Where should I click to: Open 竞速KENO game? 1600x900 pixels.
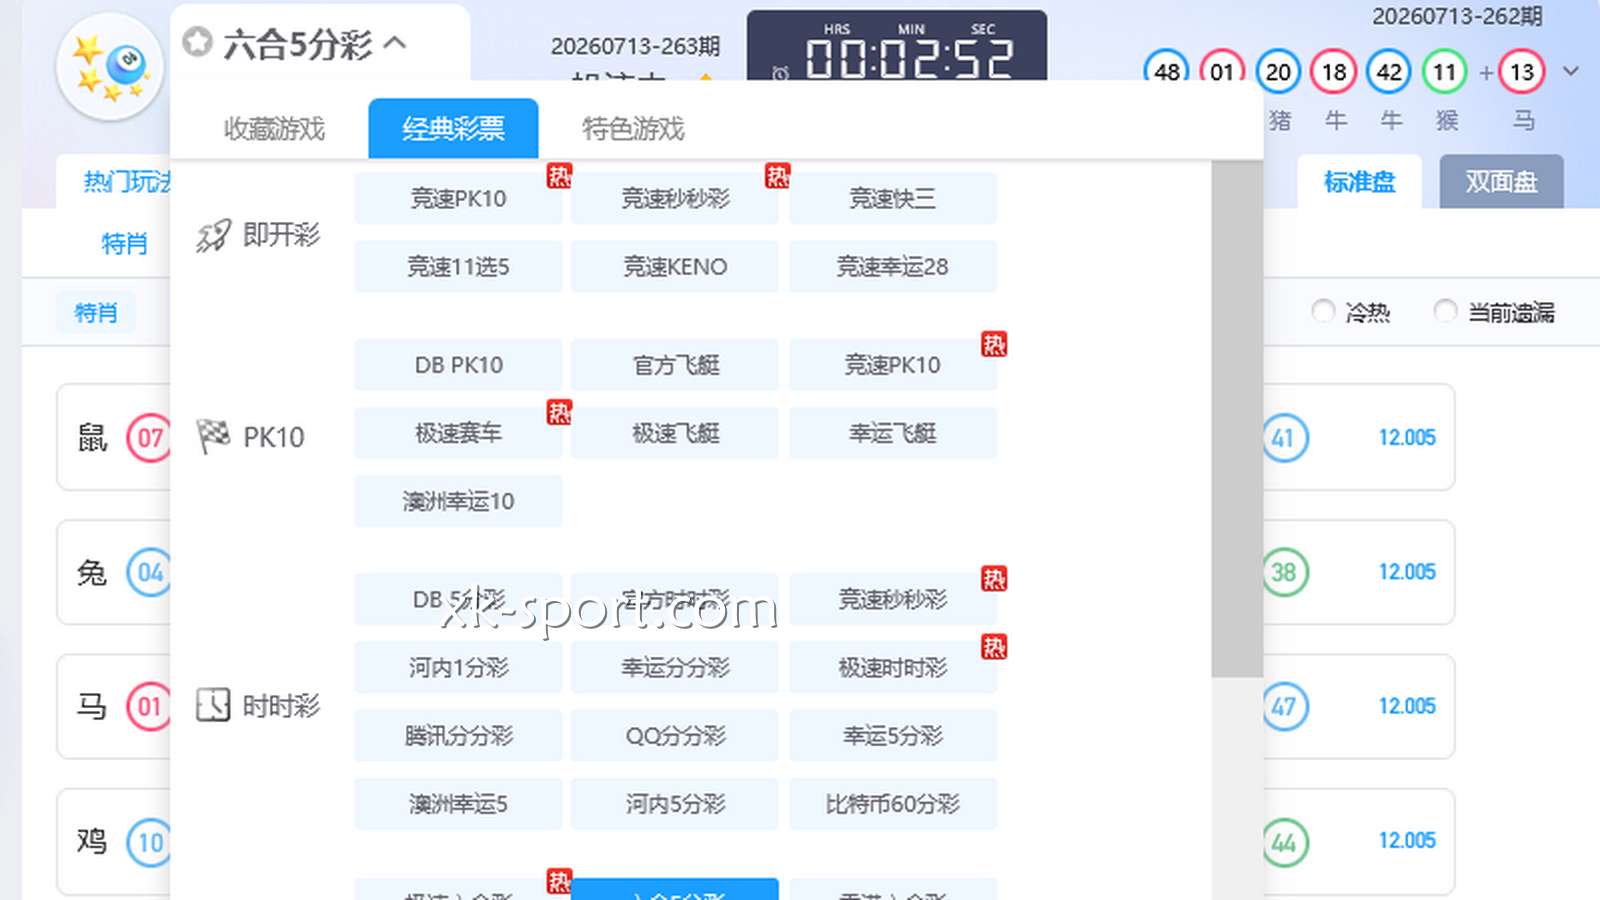pyautogui.click(x=675, y=266)
